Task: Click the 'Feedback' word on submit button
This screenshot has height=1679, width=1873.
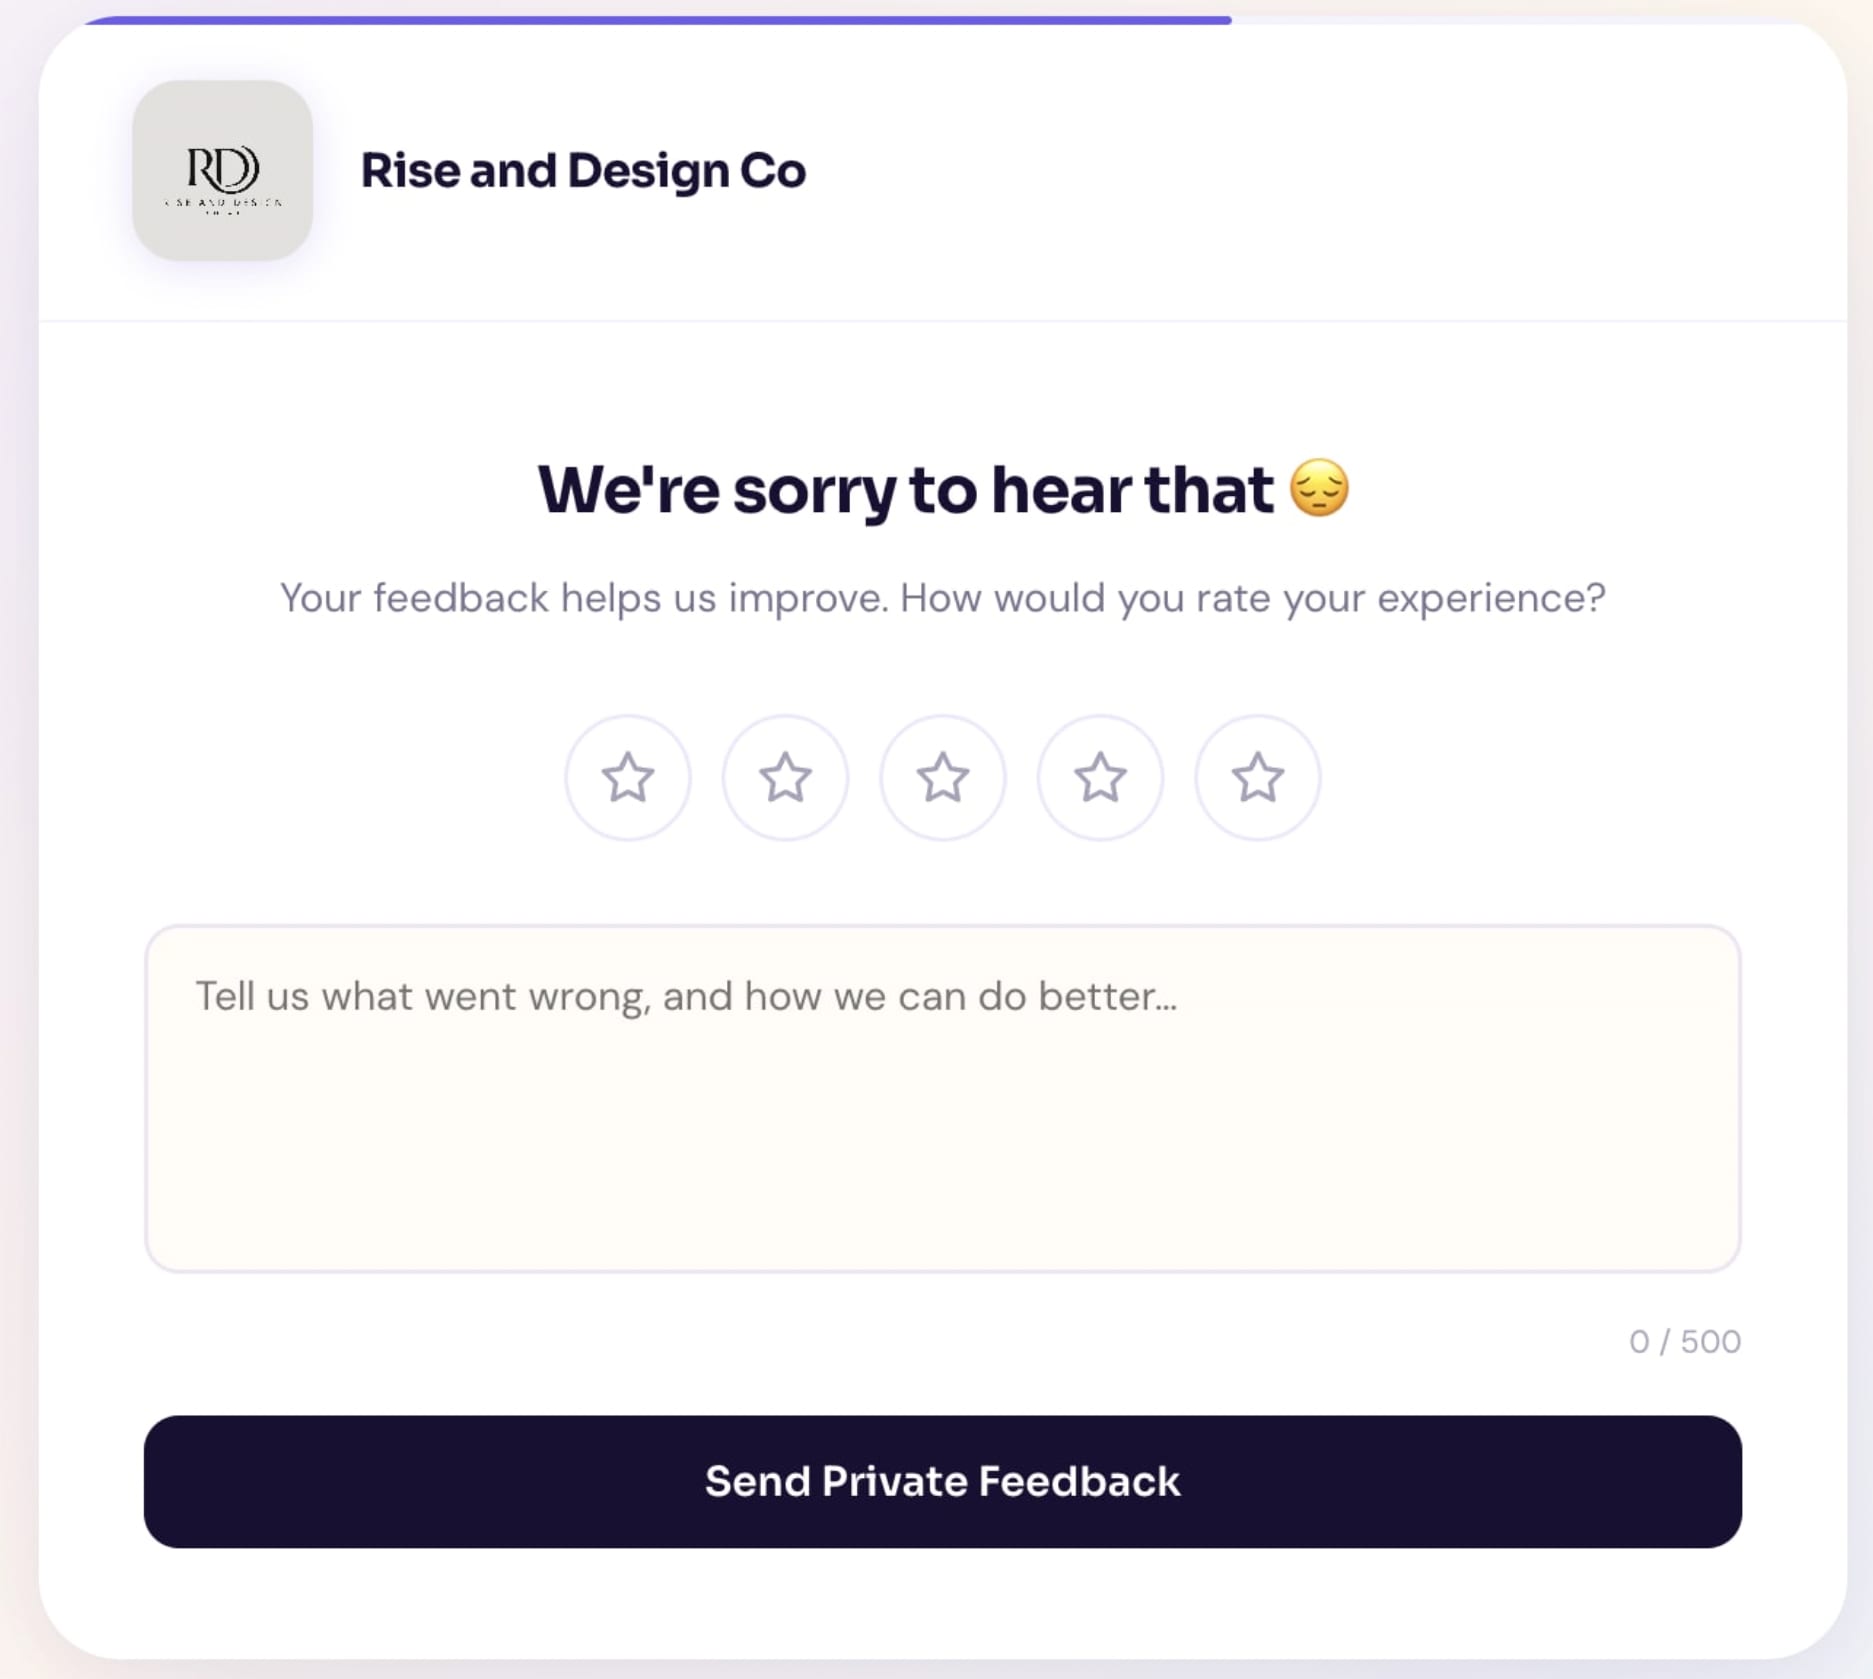Action: point(1079,1481)
